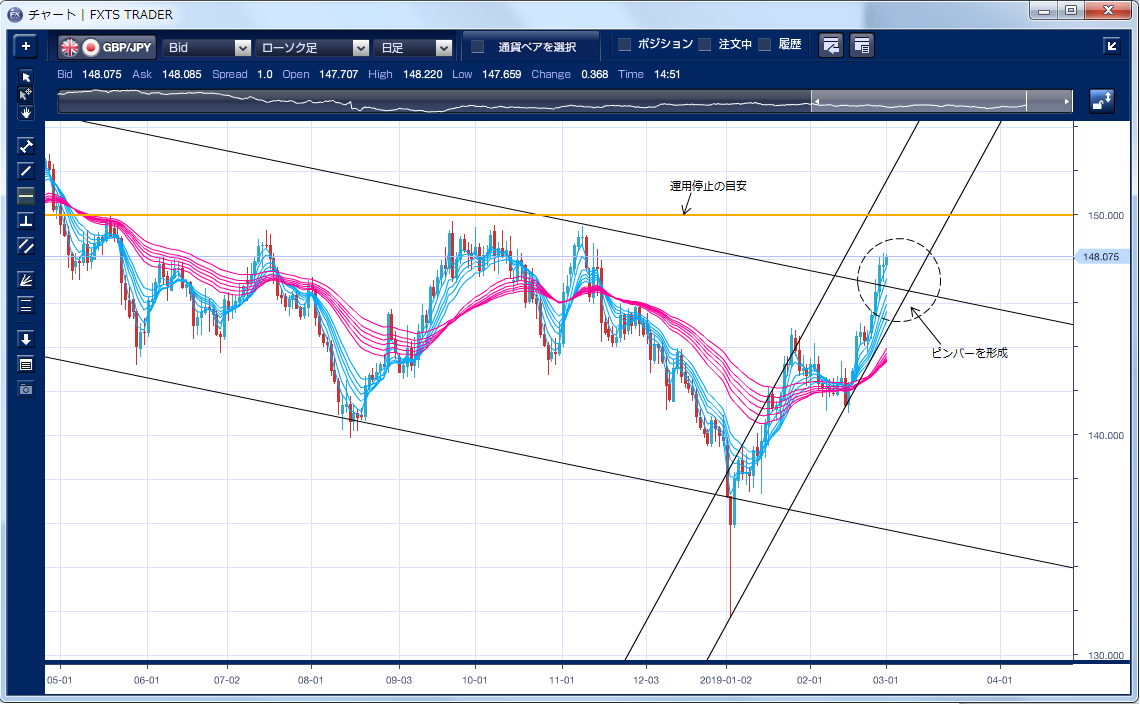1140x704 pixels.
Task: Click the 運用停止の目安 chart annotation
Action: pos(707,186)
